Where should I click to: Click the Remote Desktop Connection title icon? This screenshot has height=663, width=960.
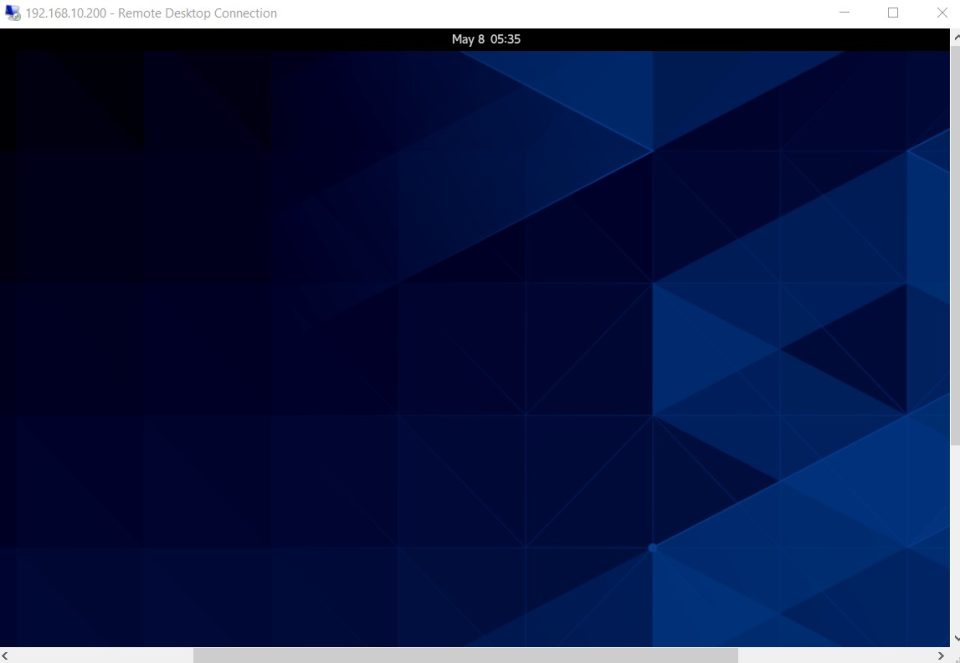click(x=13, y=13)
